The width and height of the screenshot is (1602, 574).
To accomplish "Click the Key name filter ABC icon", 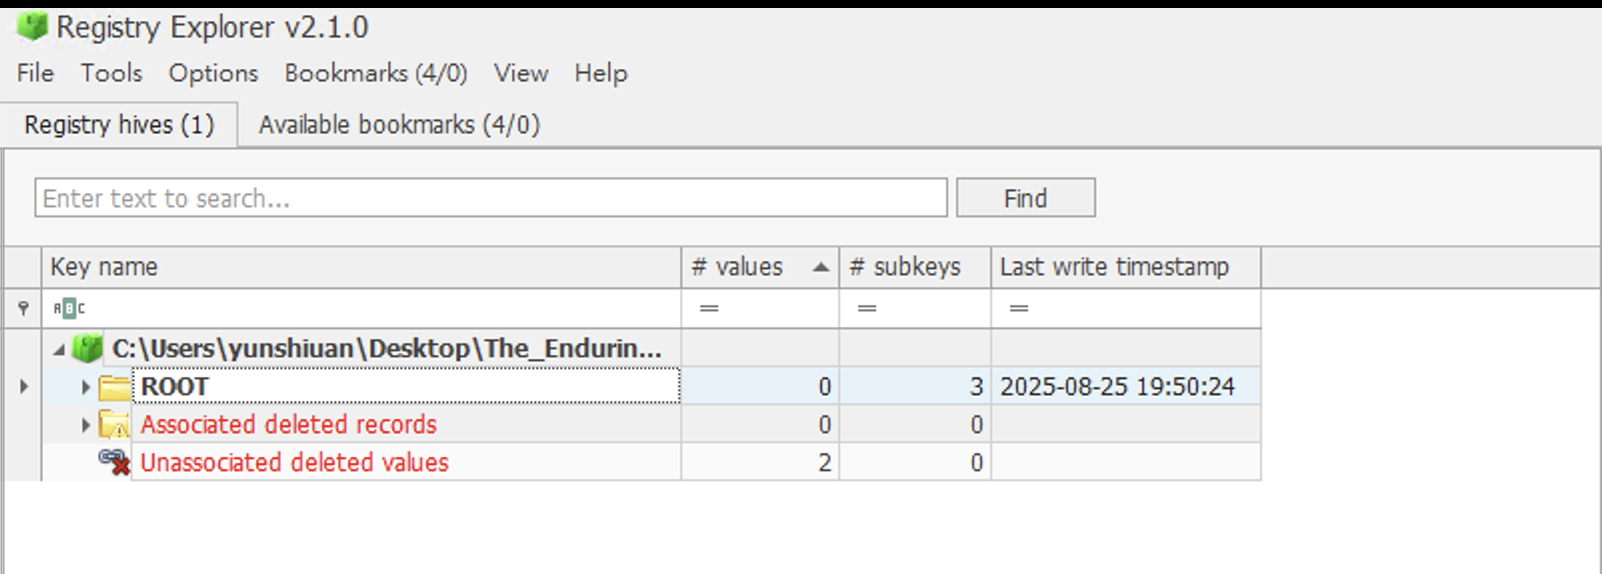I will pyautogui.click(x=69, y=308).
